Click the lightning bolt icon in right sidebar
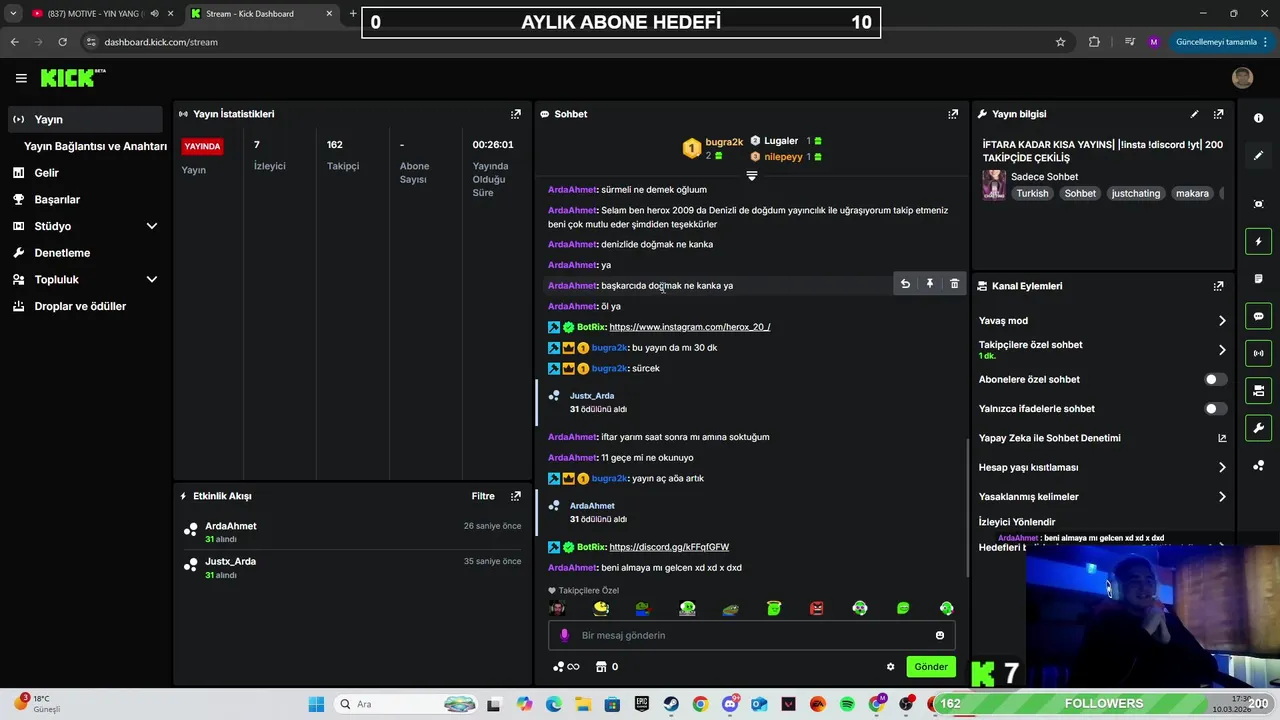 1258,241
